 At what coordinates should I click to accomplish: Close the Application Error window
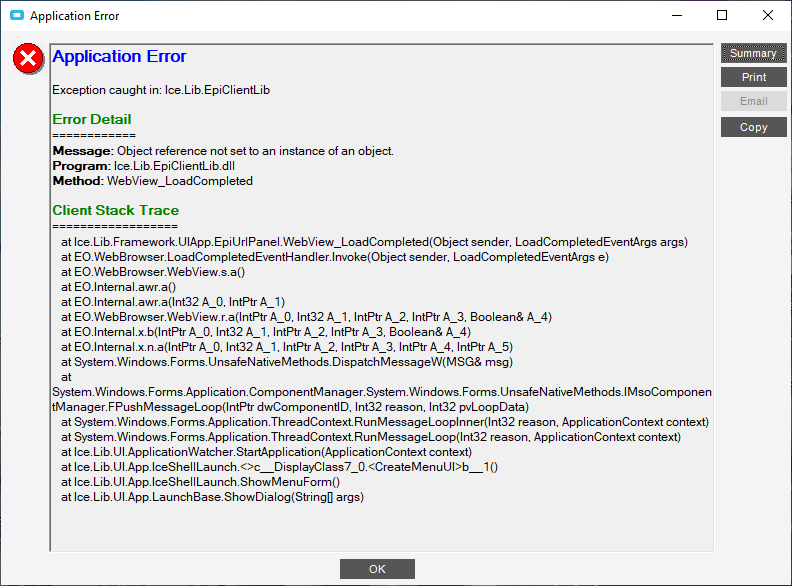tap(768, 16)
